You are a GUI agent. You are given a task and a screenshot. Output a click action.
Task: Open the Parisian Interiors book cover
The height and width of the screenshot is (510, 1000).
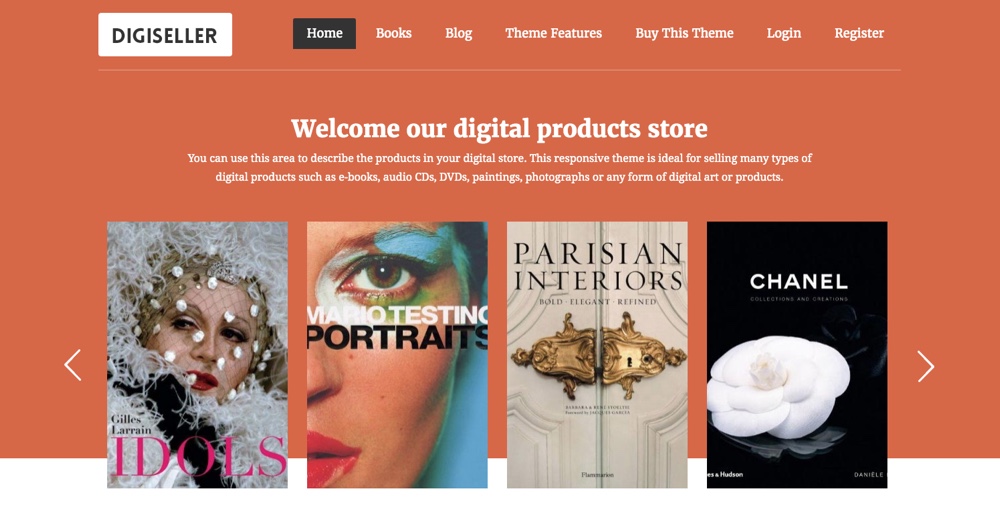click(x=597, y=354)
